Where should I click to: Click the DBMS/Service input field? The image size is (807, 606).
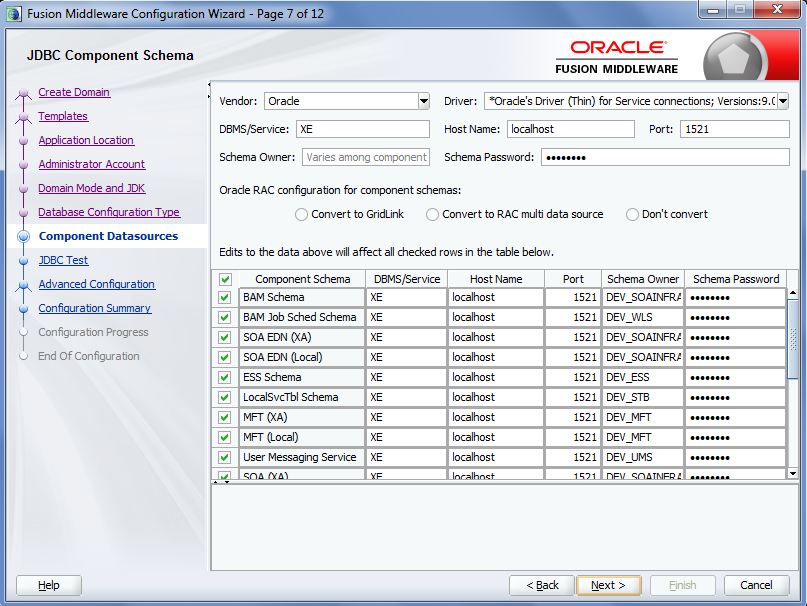(363, 129)
